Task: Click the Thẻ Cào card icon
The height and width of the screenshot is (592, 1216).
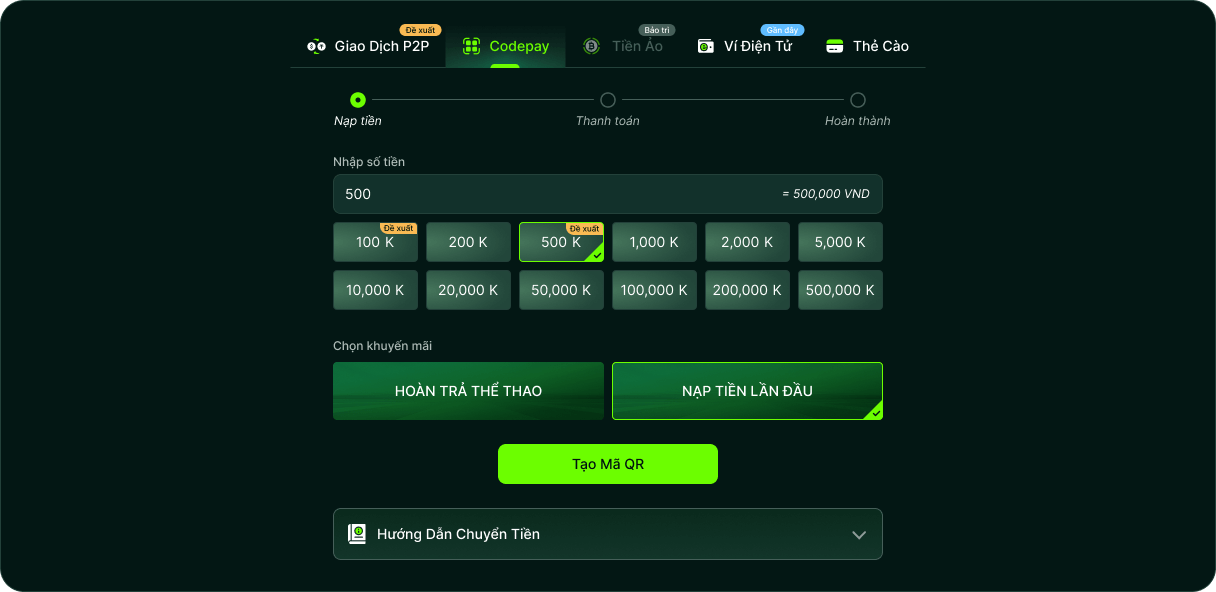Action: point(835,46)
